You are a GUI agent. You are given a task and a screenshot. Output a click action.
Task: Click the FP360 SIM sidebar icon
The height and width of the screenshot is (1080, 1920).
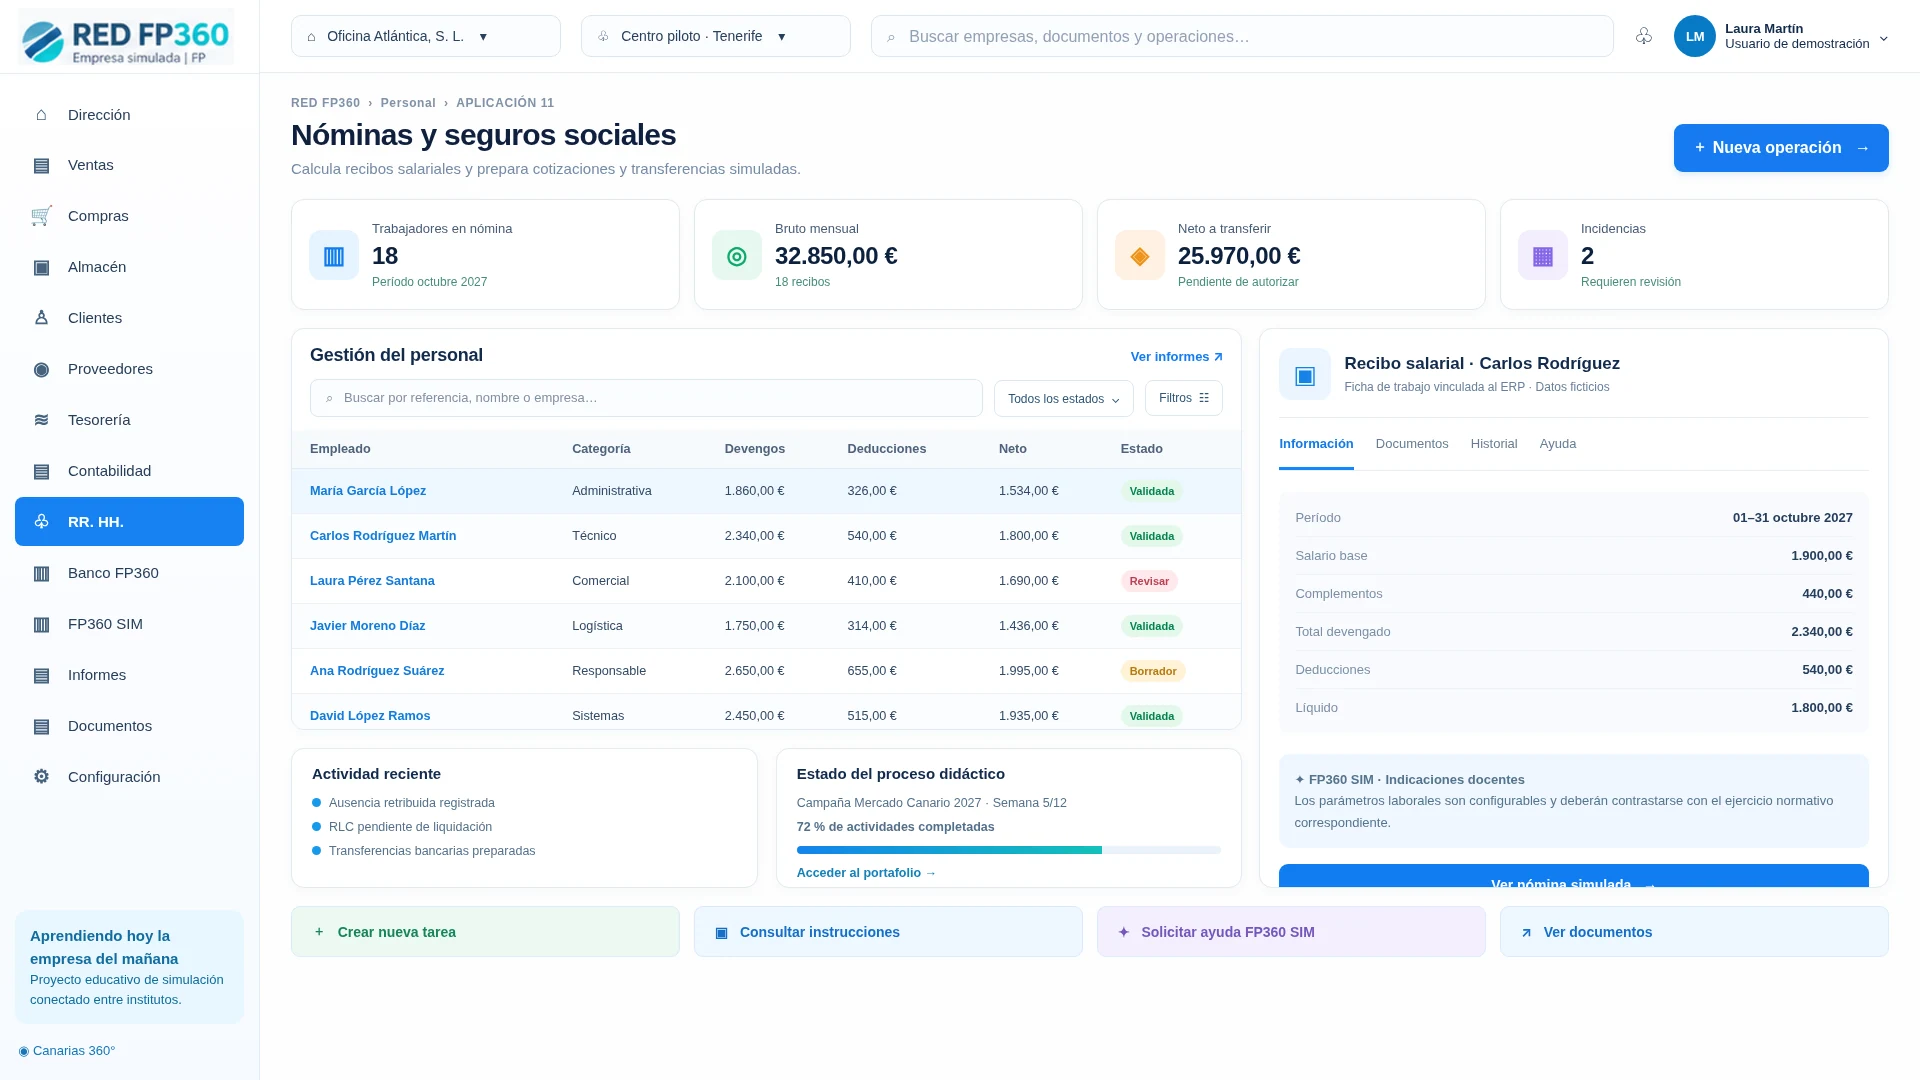point(41,624)
